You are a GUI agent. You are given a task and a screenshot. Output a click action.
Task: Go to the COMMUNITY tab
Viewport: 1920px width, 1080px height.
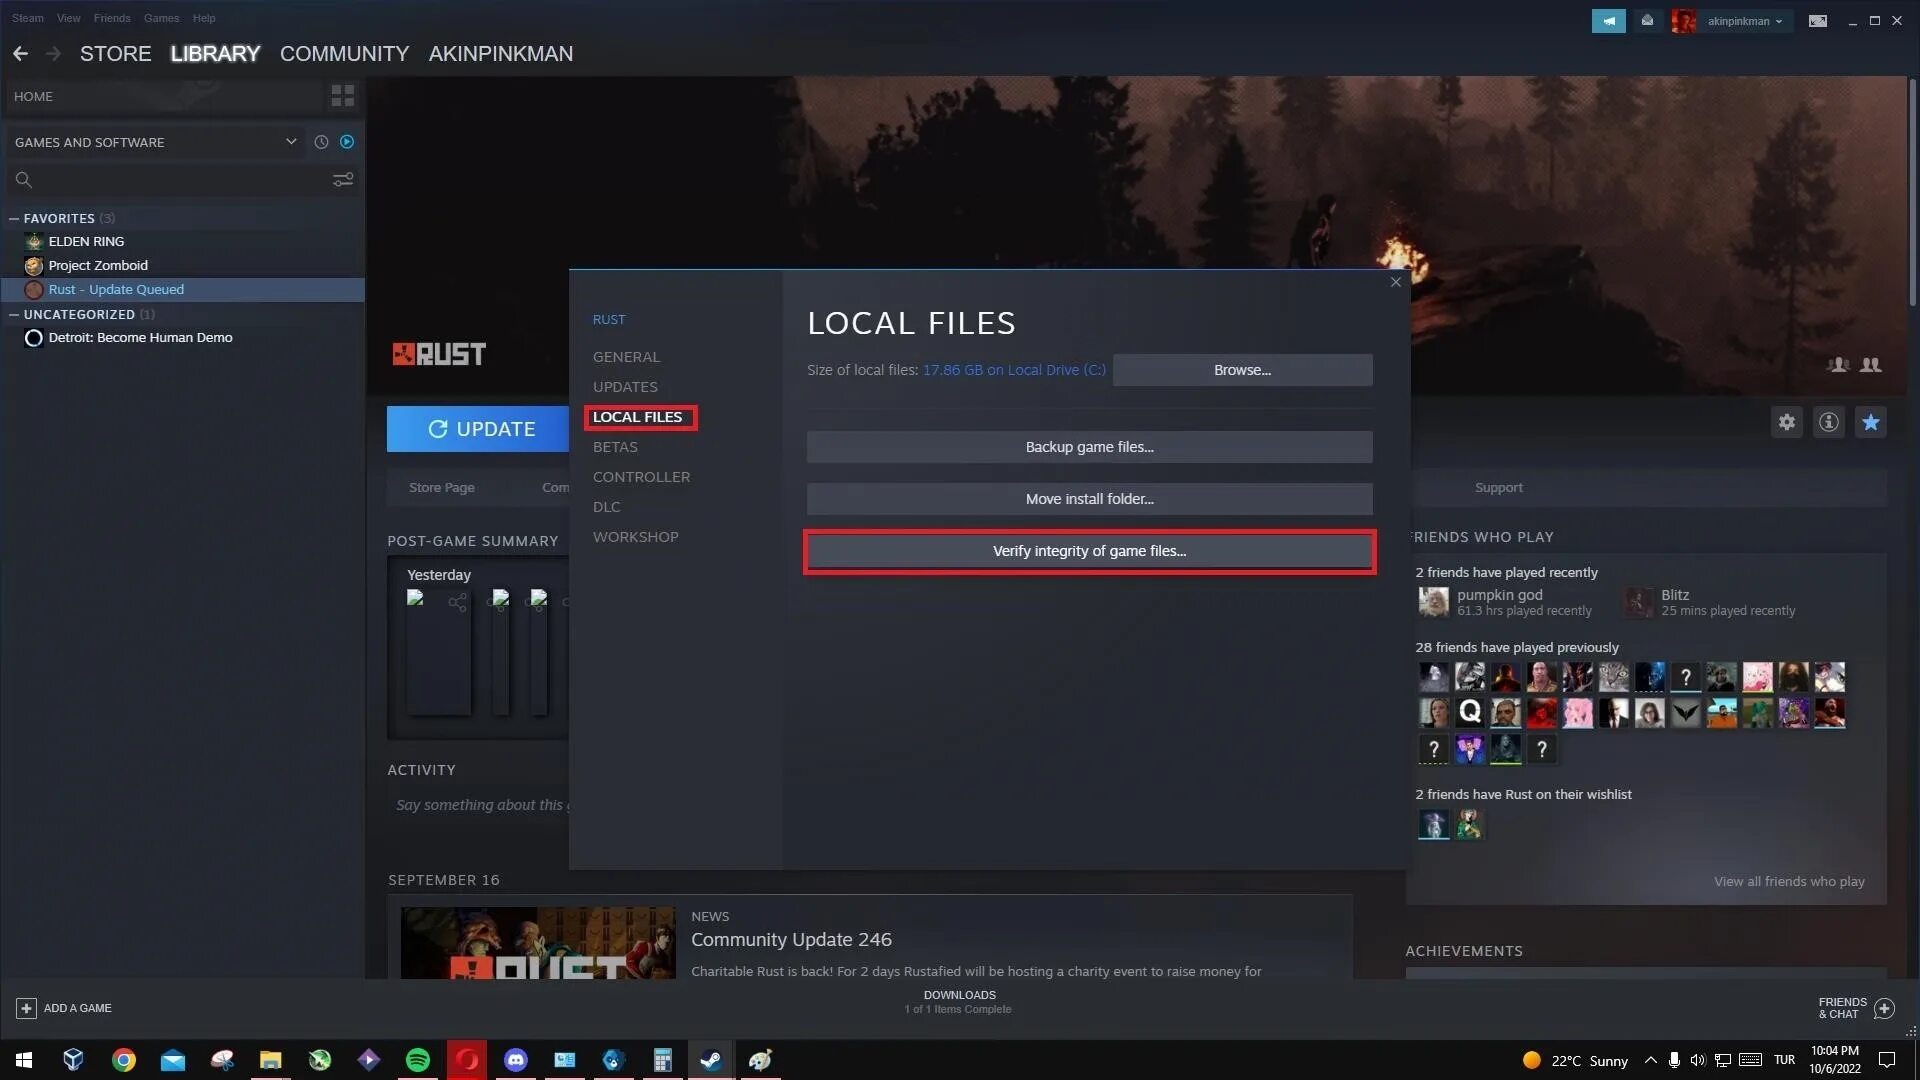pyautogui.click(x=344, y=54)
